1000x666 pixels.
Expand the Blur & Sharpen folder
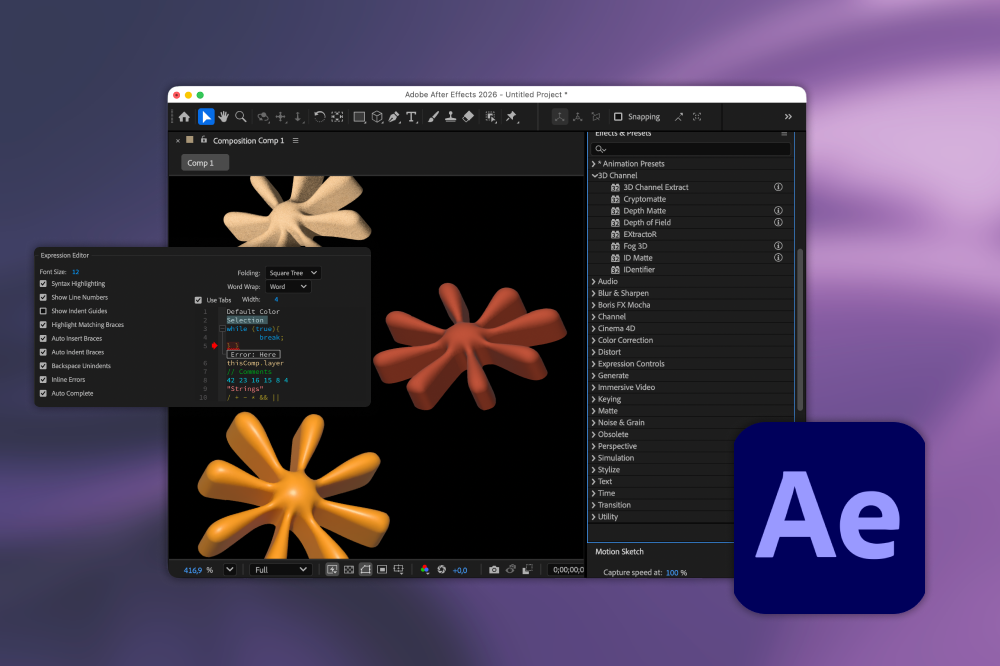(x=594, y=293)
